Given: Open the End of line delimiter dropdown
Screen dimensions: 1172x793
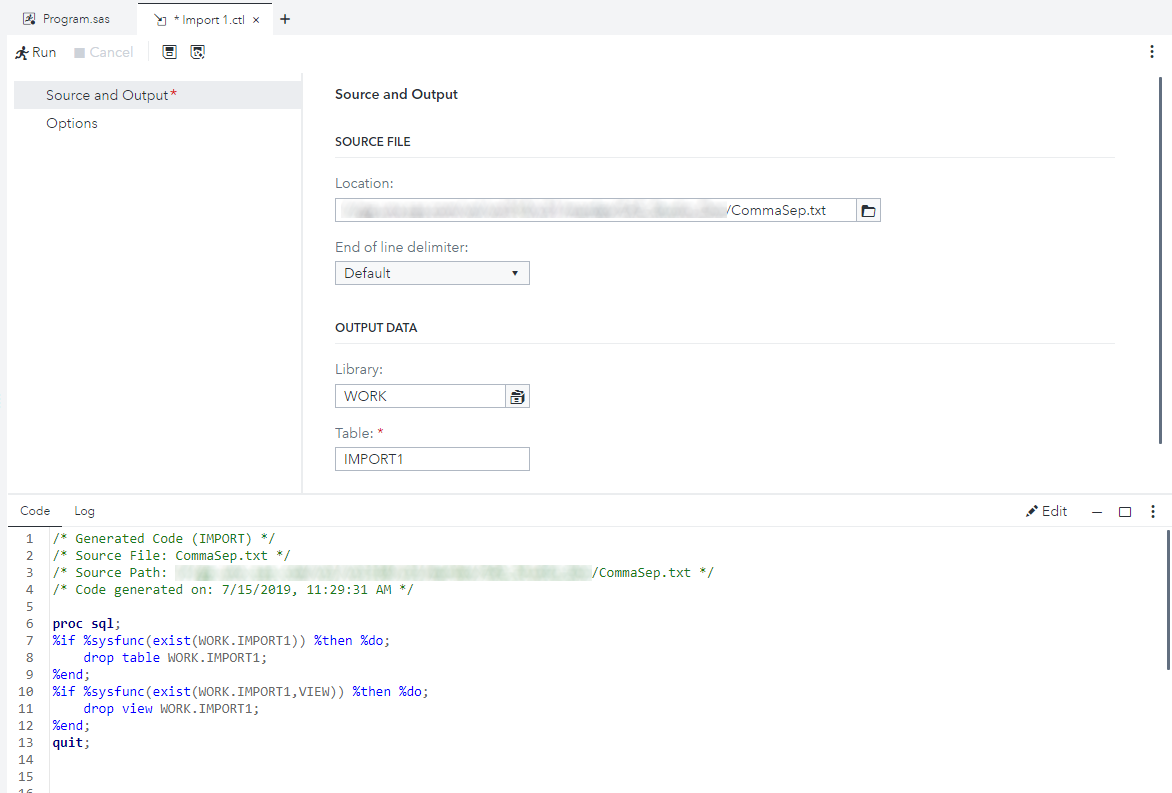Looking at the screenshot, I should click(431, 273).
